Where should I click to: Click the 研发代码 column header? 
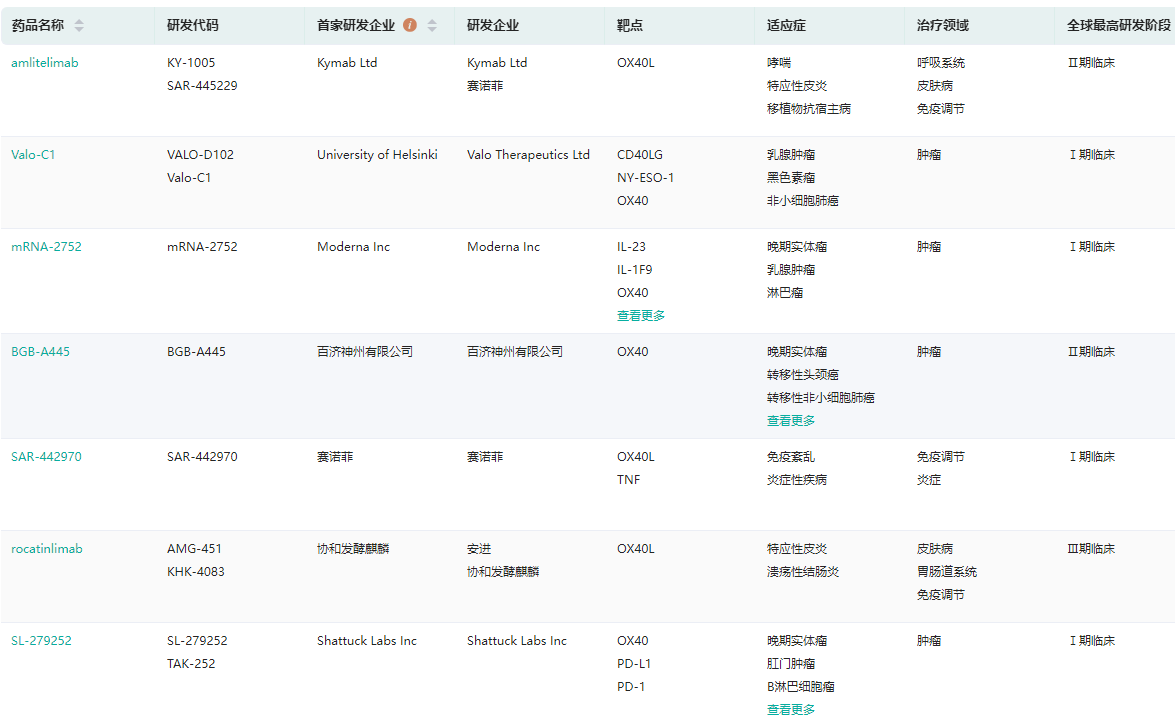[193, 25]
